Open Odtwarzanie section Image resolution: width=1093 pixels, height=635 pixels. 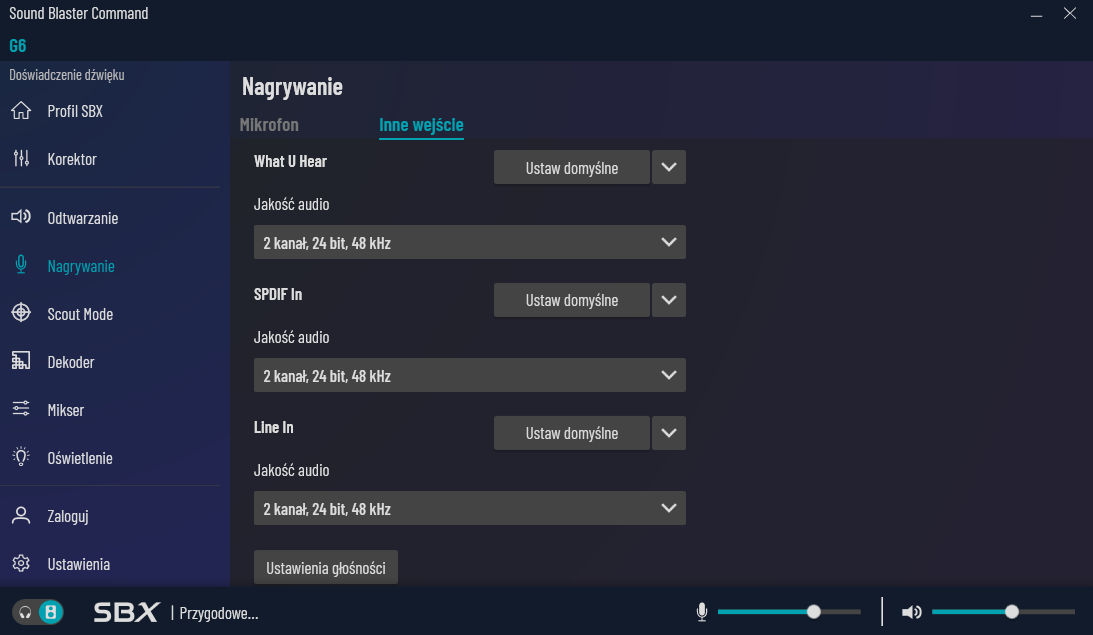[82, 218]
